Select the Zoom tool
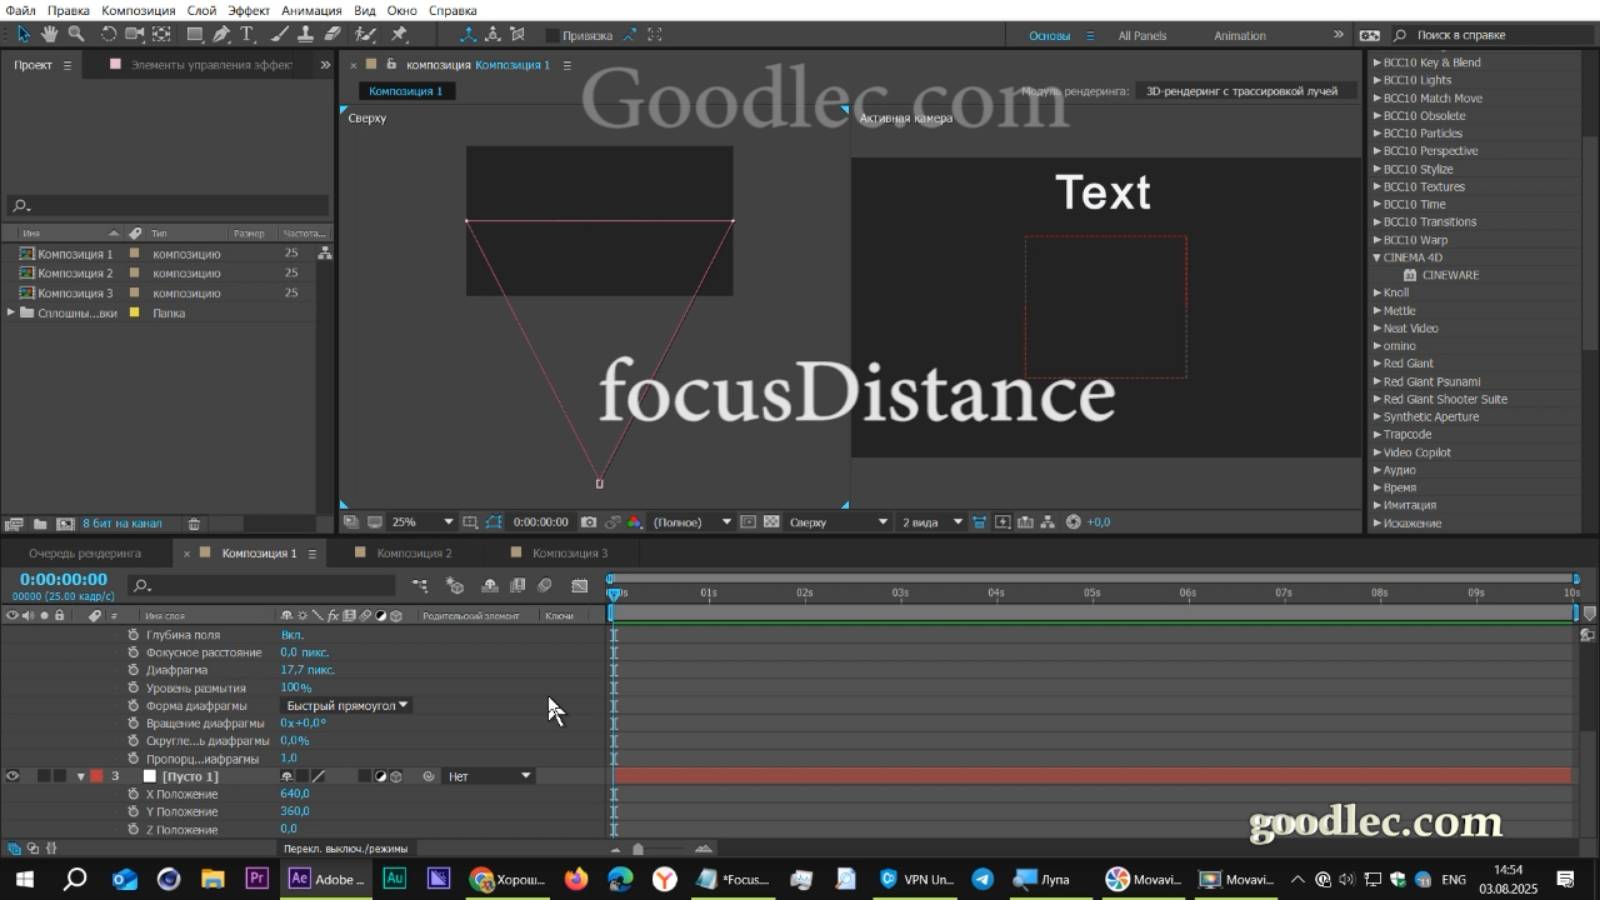 (x=77, y=34)
